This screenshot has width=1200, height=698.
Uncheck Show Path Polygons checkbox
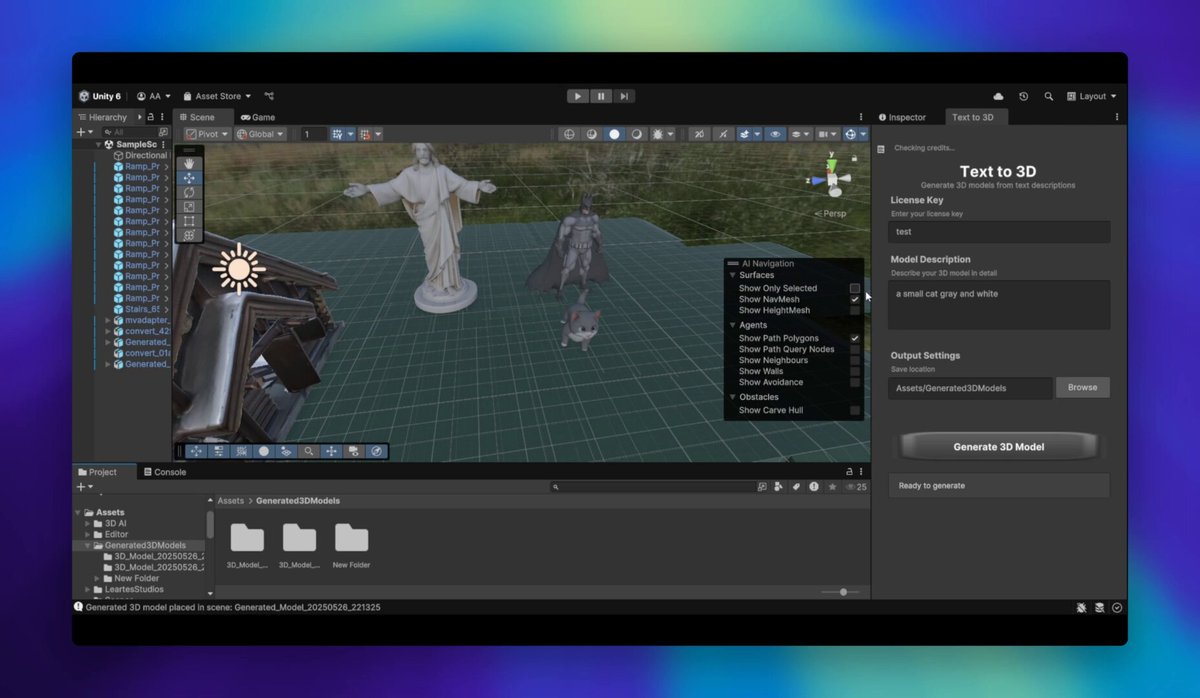point(855,338)
